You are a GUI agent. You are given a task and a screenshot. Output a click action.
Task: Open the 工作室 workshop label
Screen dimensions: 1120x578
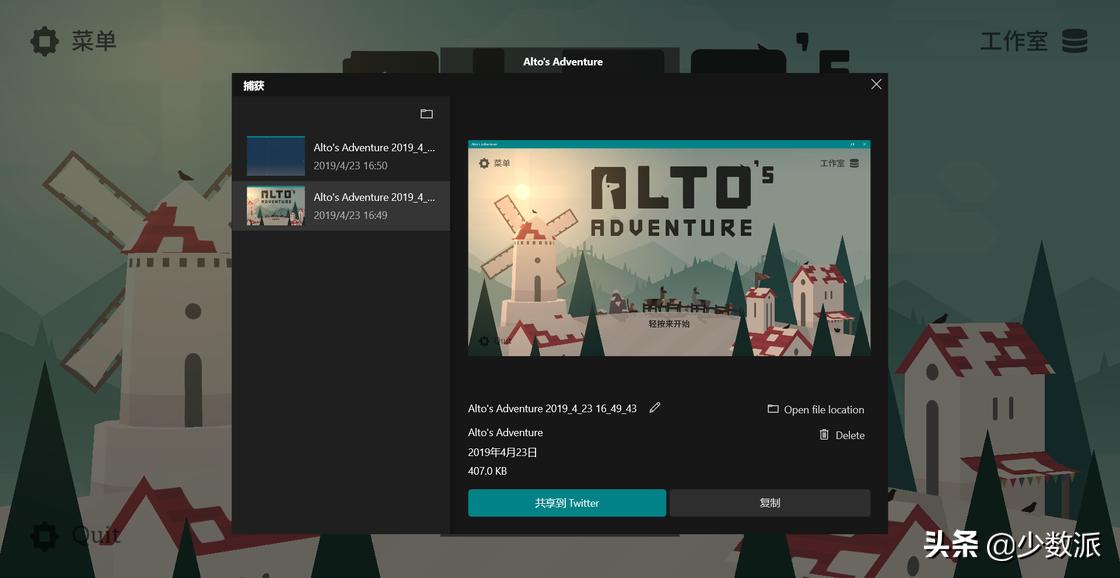coord(1013,41)
